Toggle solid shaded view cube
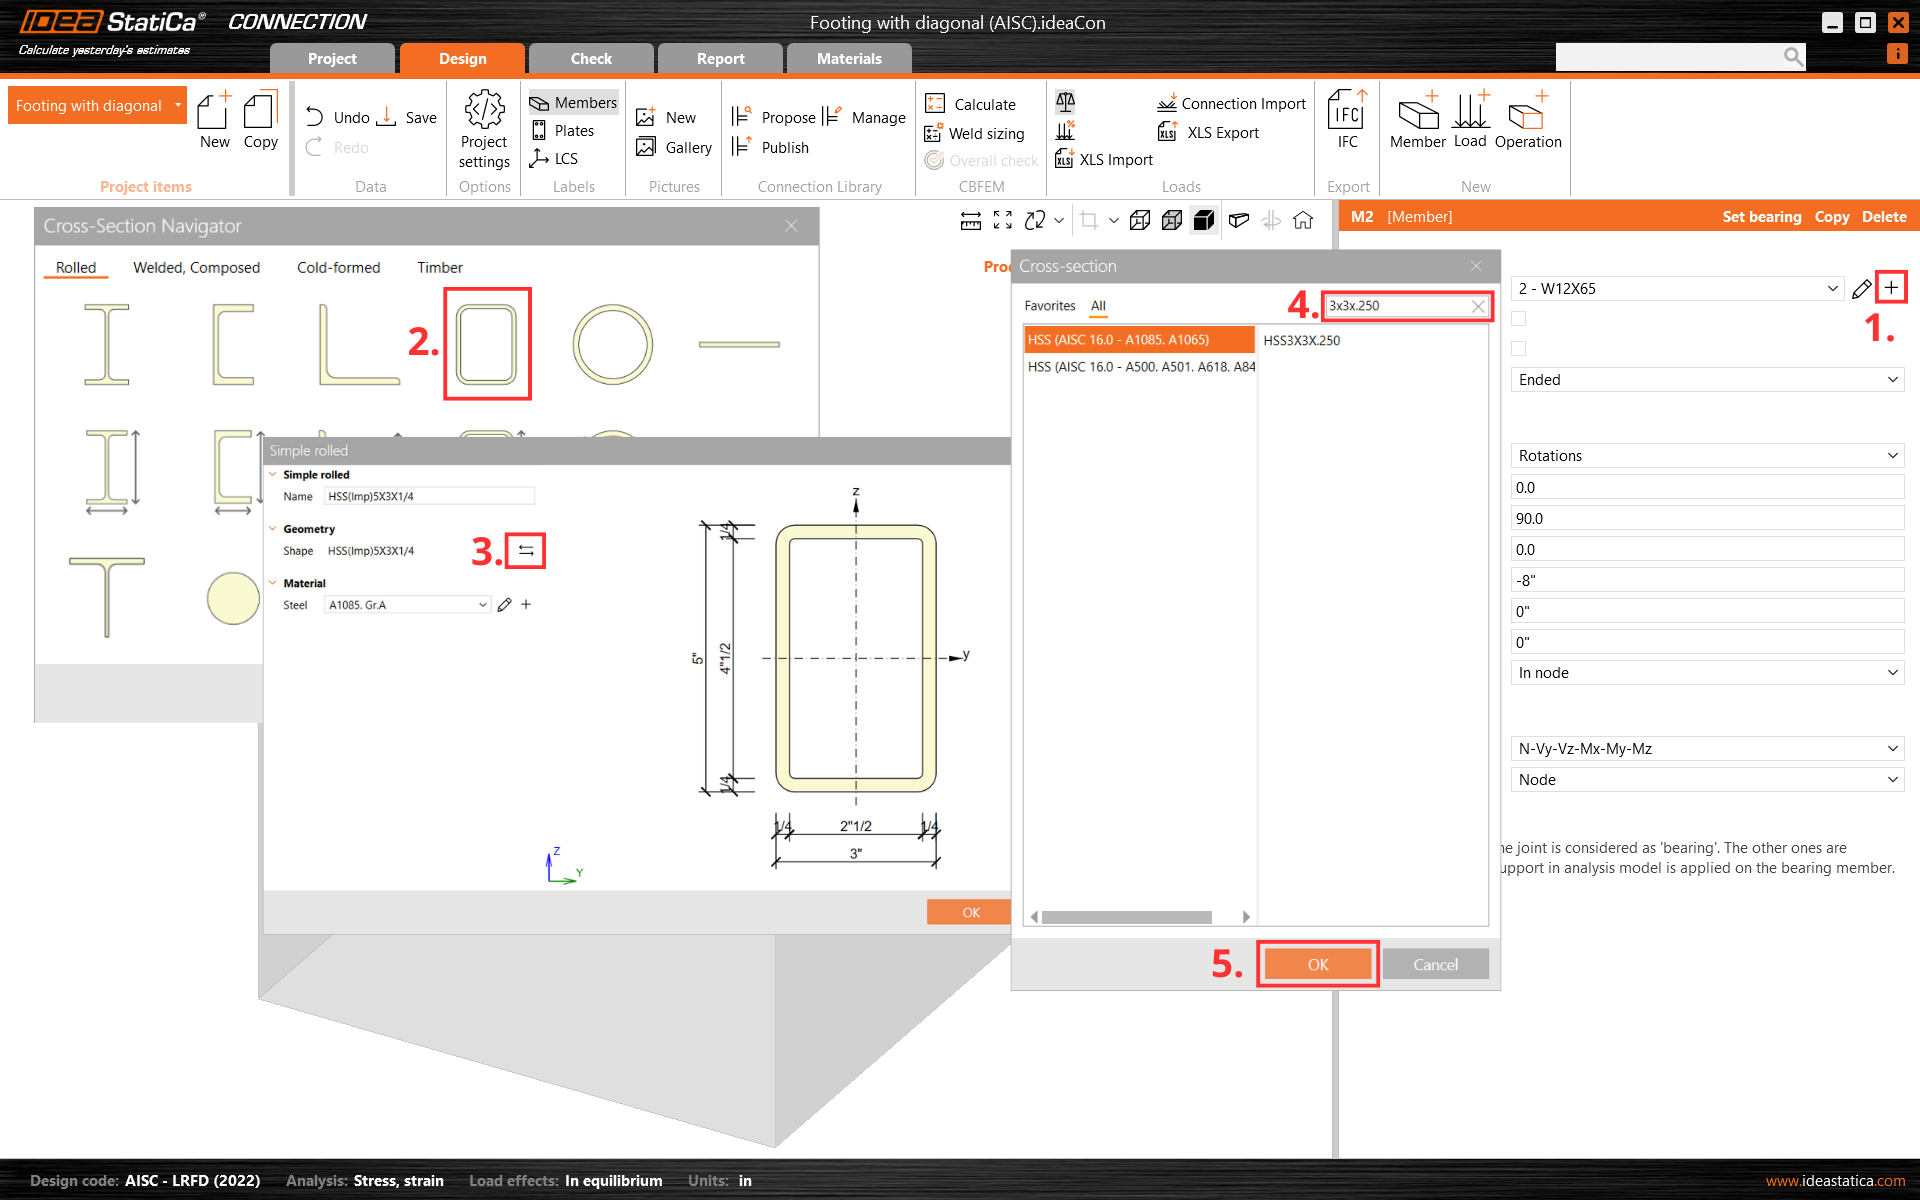The width and height of the screenshot is (1920, 1200). pos(1204,220)
